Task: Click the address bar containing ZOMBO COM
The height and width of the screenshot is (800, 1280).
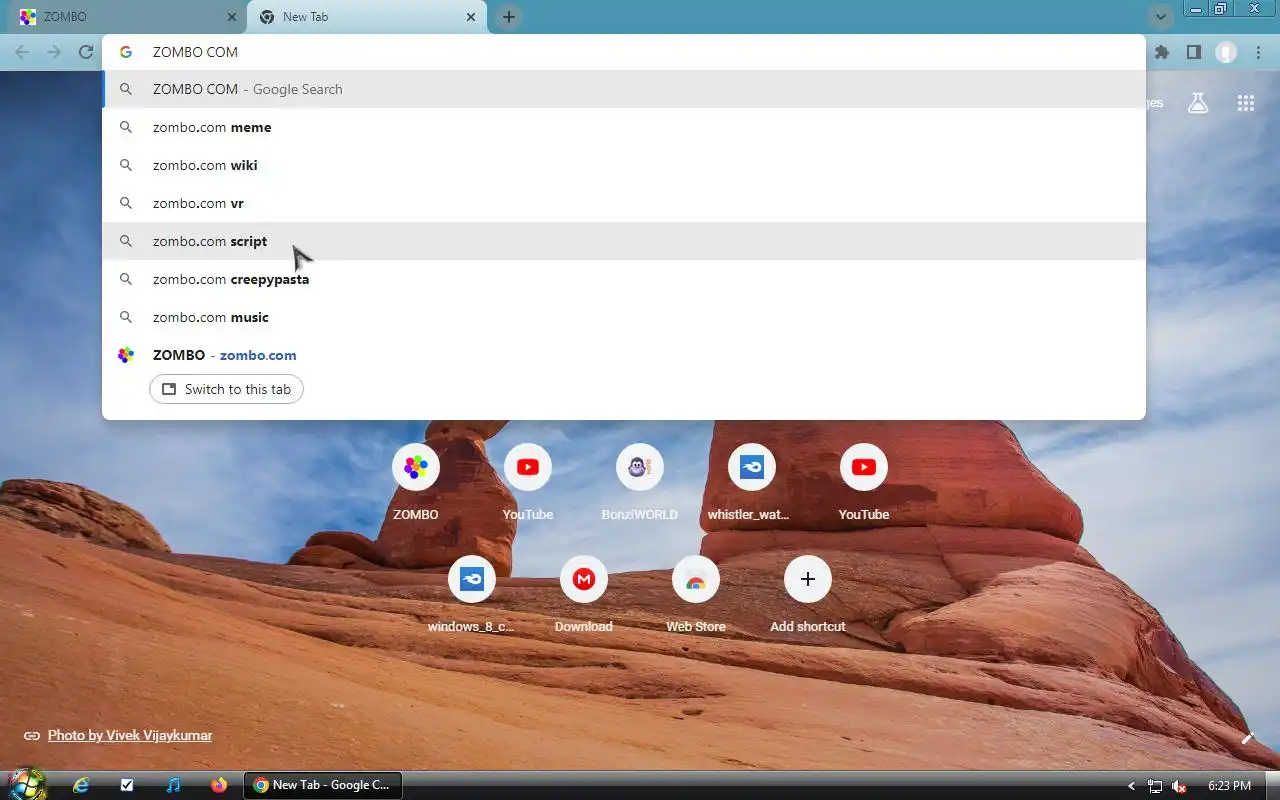Action: (624, 52)
